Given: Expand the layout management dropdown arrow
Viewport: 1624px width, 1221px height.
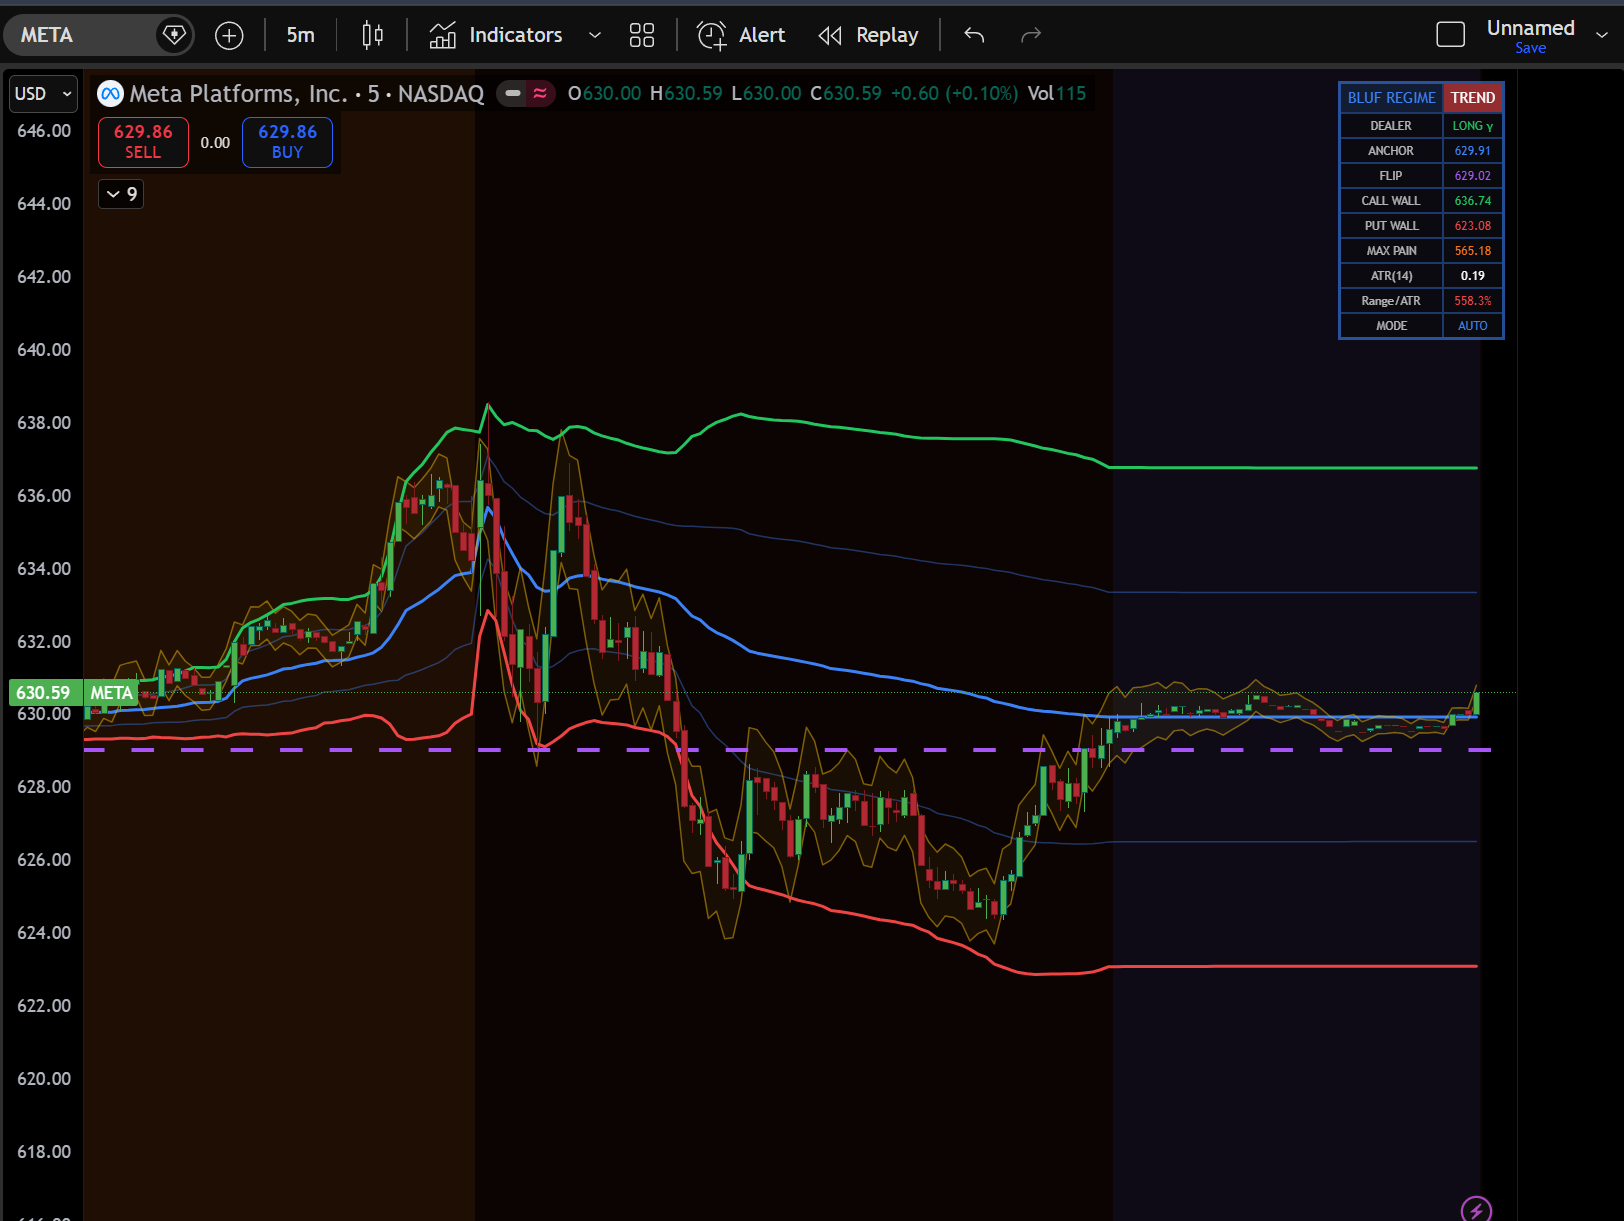Looking at the screenshot, I should click(1602, 35).
